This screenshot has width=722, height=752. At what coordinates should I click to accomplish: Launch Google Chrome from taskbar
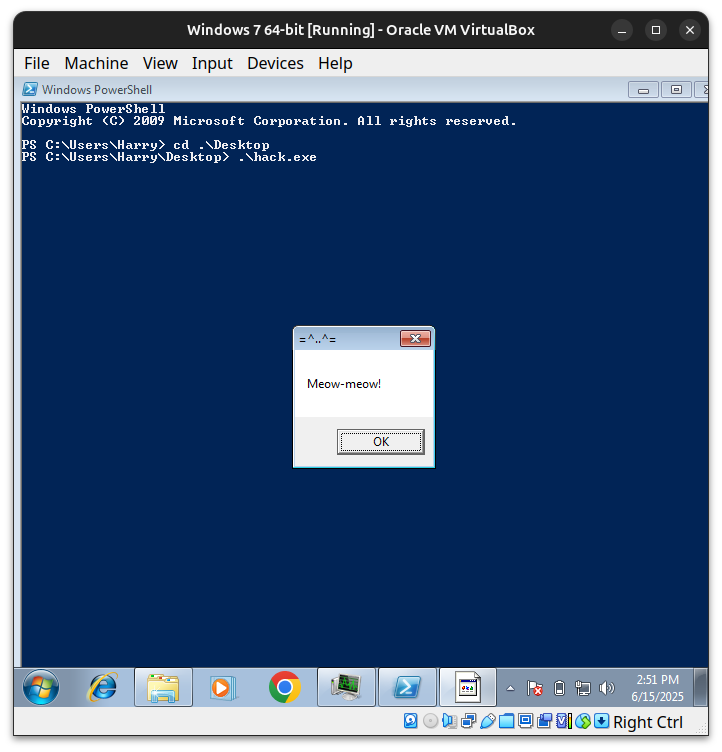[285, 687]
